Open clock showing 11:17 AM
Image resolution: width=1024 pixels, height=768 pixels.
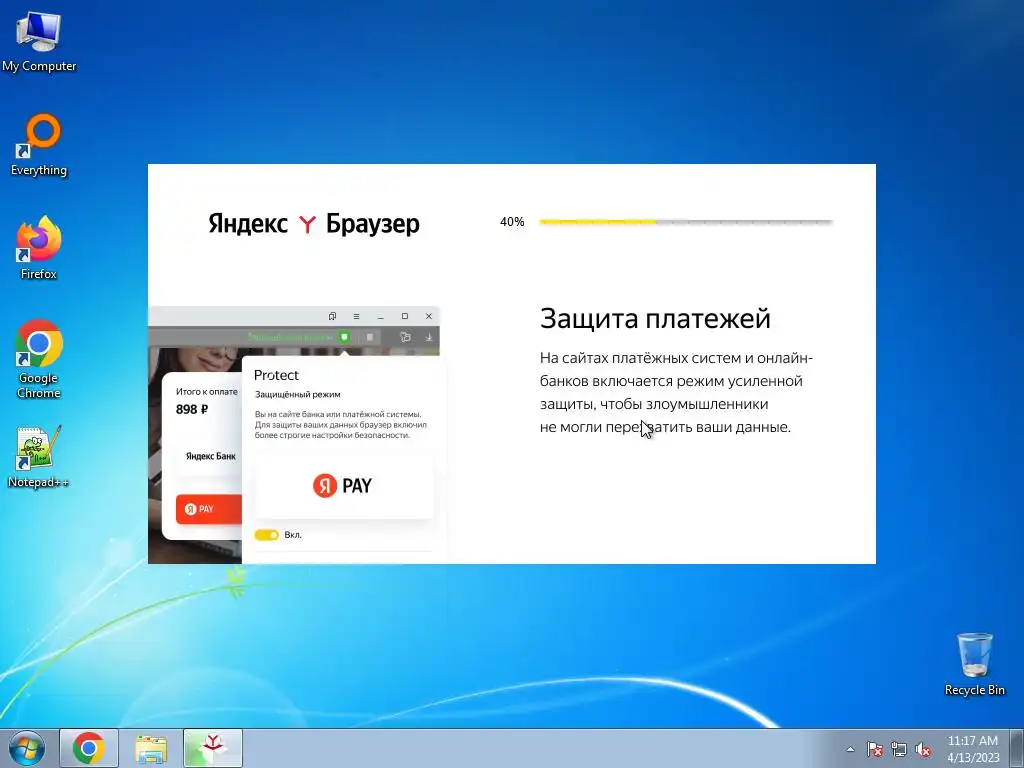tap(973, 741)
